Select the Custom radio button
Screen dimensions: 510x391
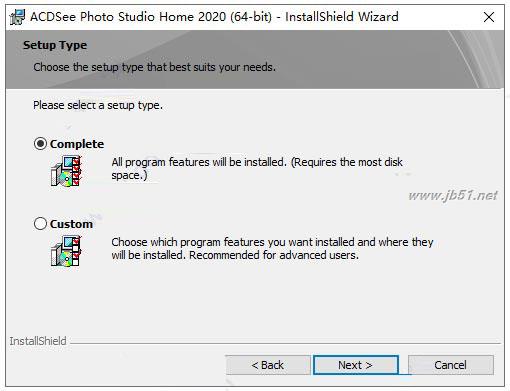[40, 224]
